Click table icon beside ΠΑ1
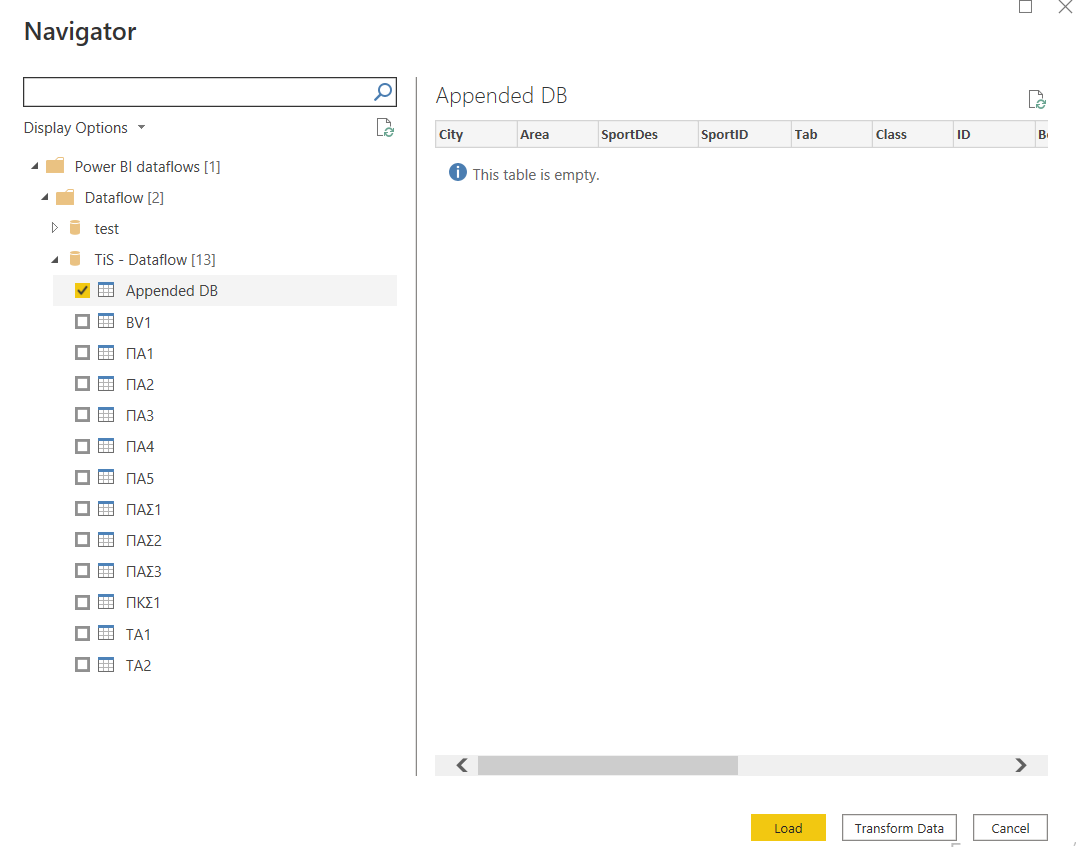Image resolution: width=1076 pixels, height=847 pixels. click(x=106, y=353)
